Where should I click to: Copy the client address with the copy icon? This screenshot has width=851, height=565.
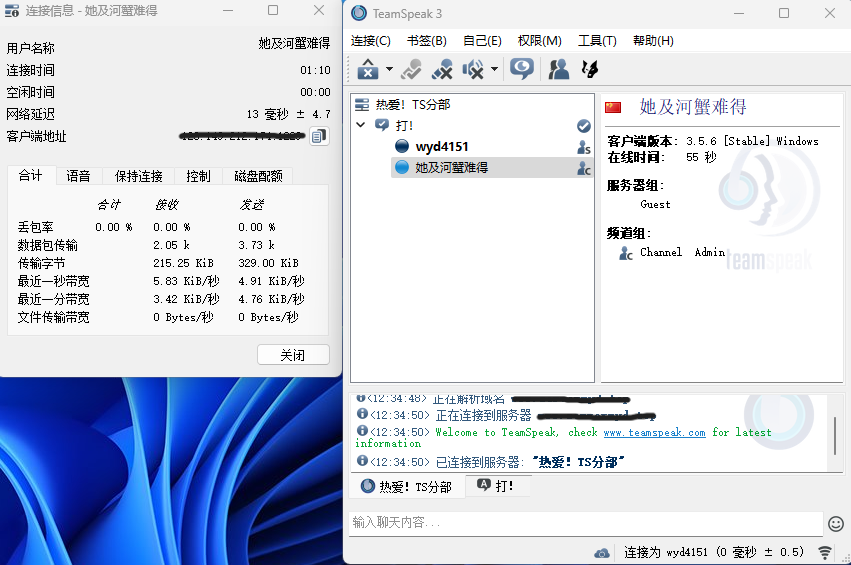click(319, 136)
